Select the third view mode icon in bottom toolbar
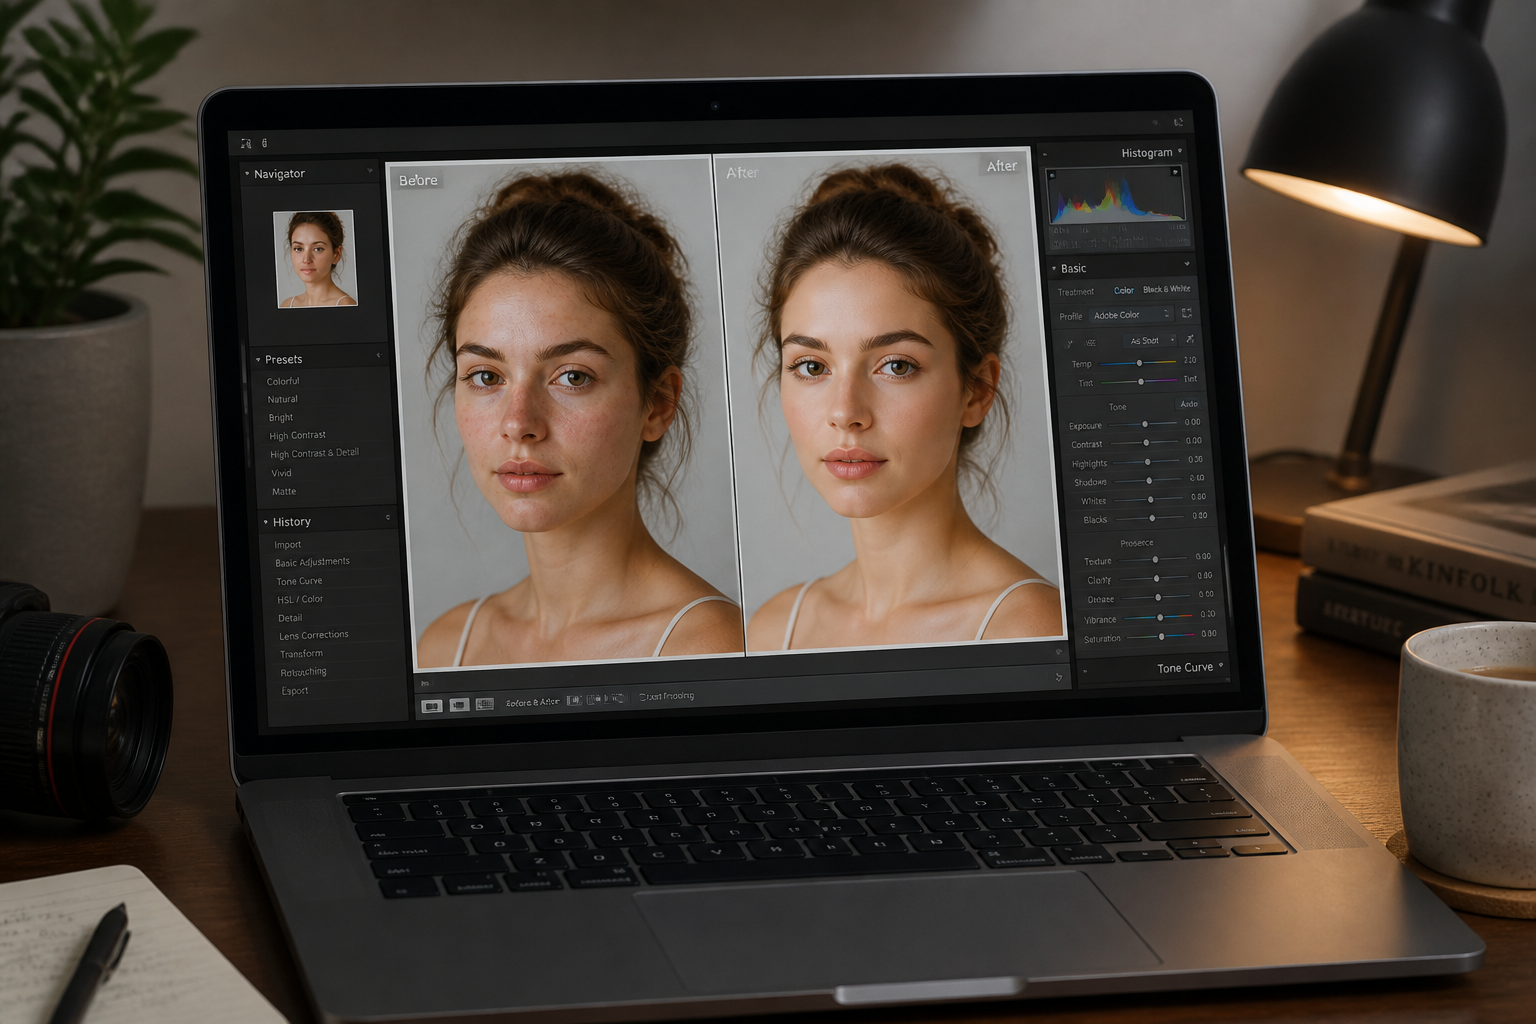1536x1024 pixels. tap(485, 704)
